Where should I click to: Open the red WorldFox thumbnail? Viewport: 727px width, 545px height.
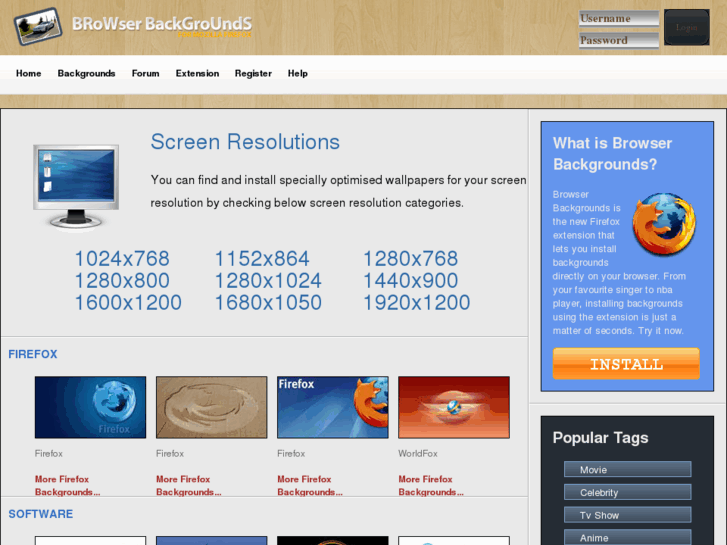click(454, 407)
